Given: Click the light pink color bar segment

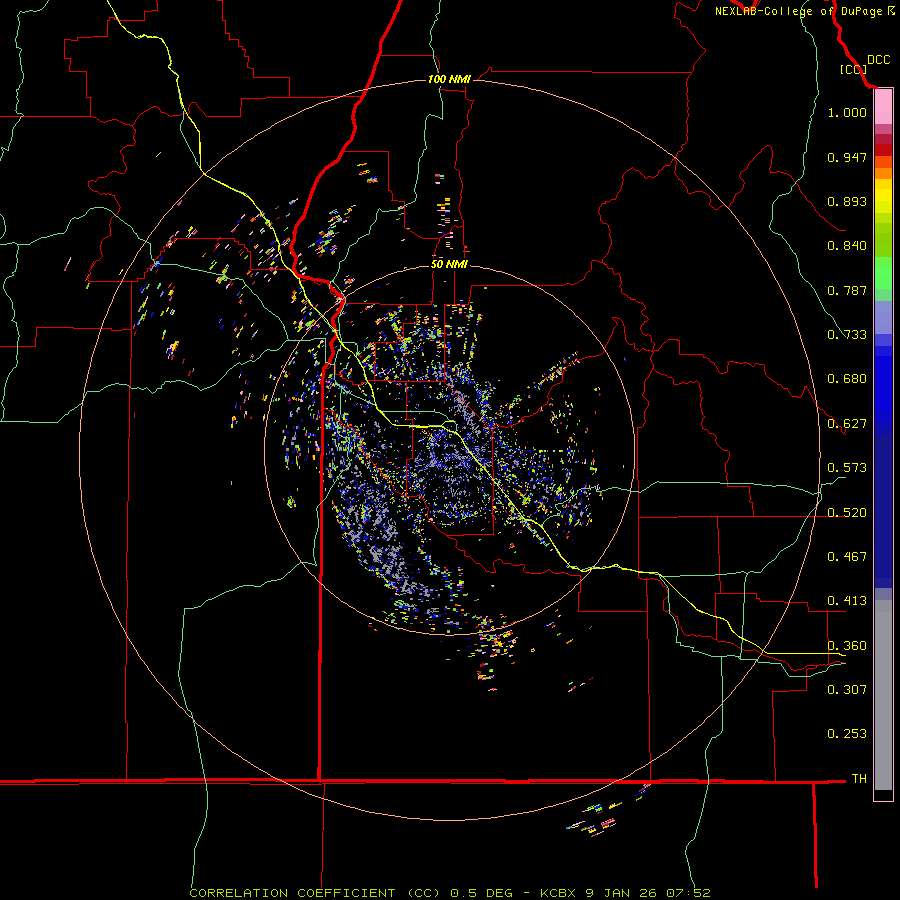Looking at the screenshot, I should [x=883, y=107].
